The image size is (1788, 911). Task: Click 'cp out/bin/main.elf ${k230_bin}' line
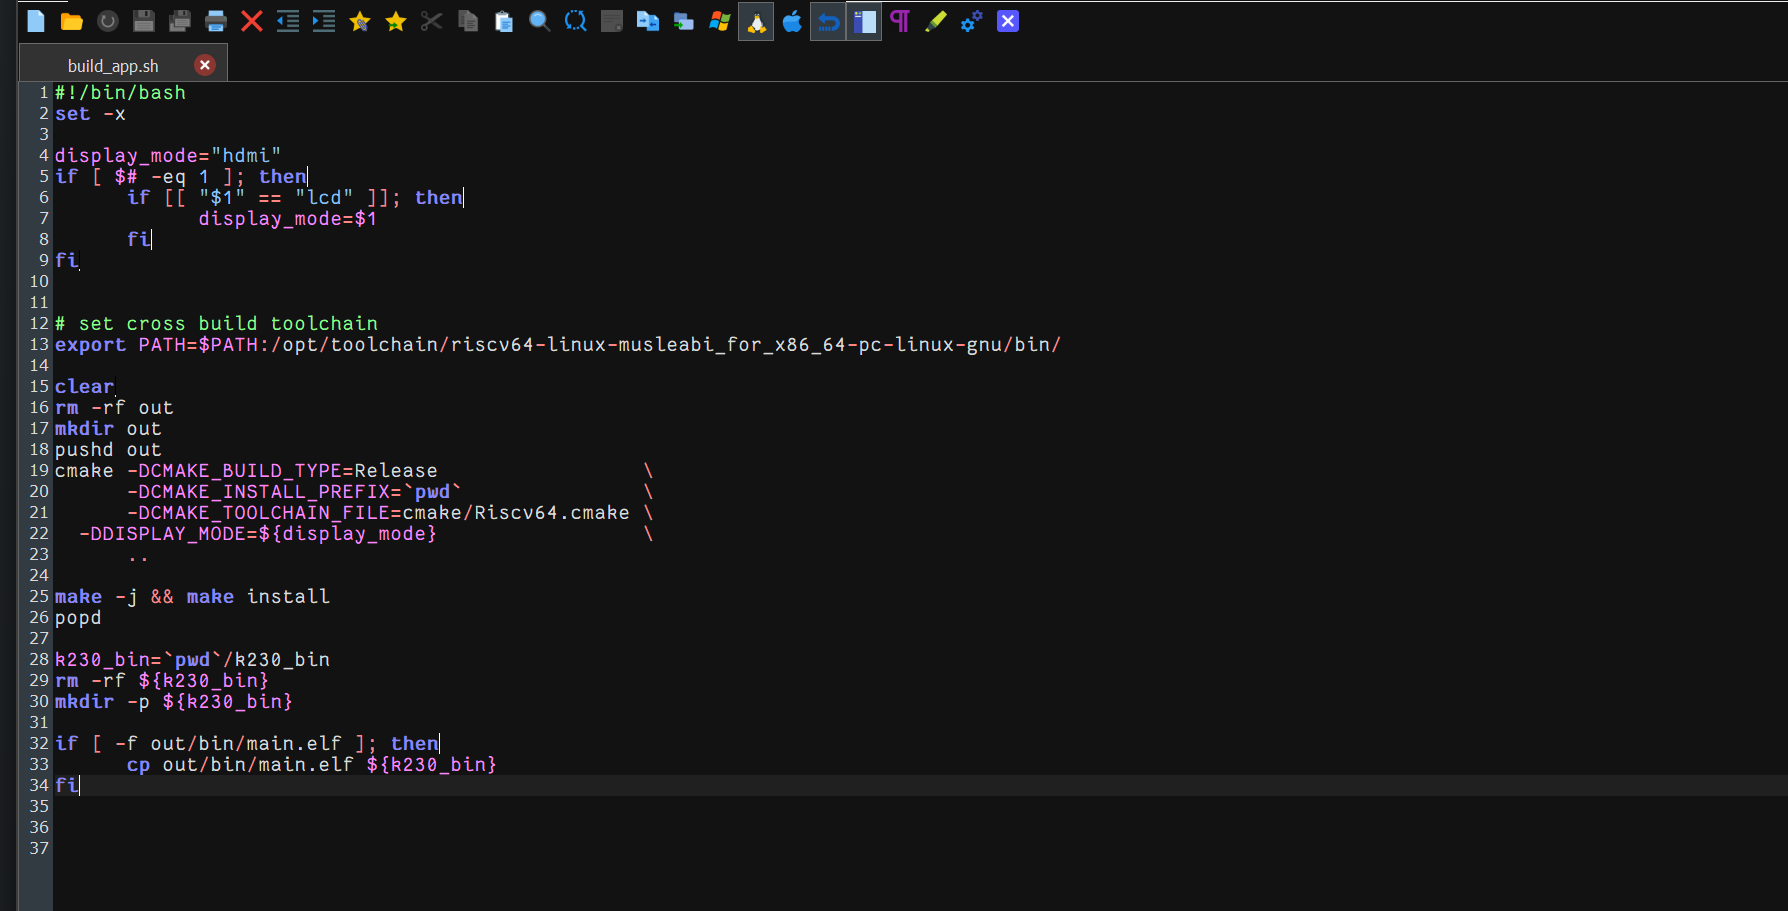(312, 764)
